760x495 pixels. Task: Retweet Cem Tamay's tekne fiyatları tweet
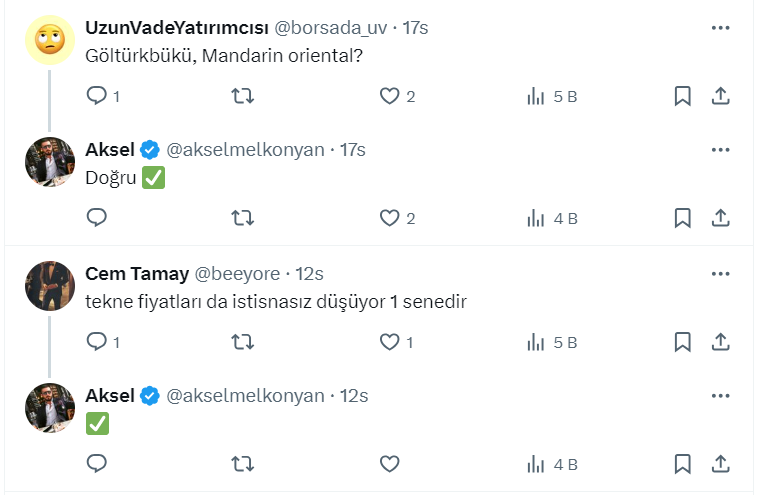click(242, 342)
